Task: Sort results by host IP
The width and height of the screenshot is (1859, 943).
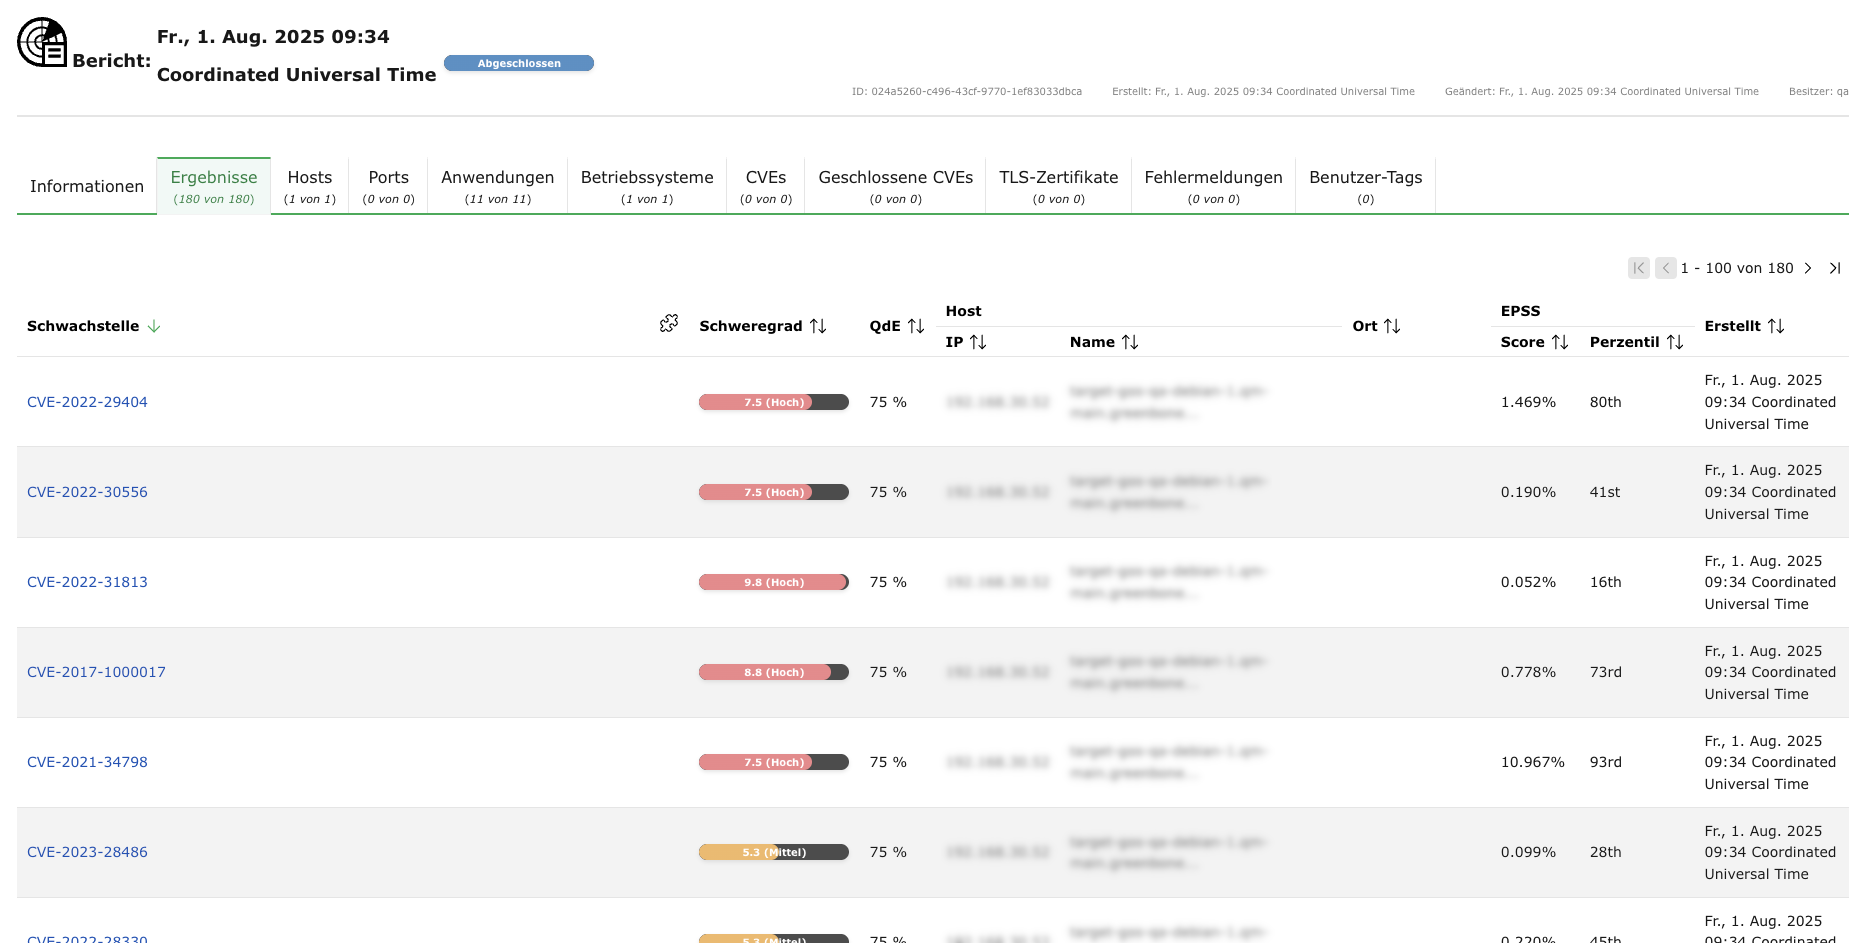Action: click(x=978, y=342)
